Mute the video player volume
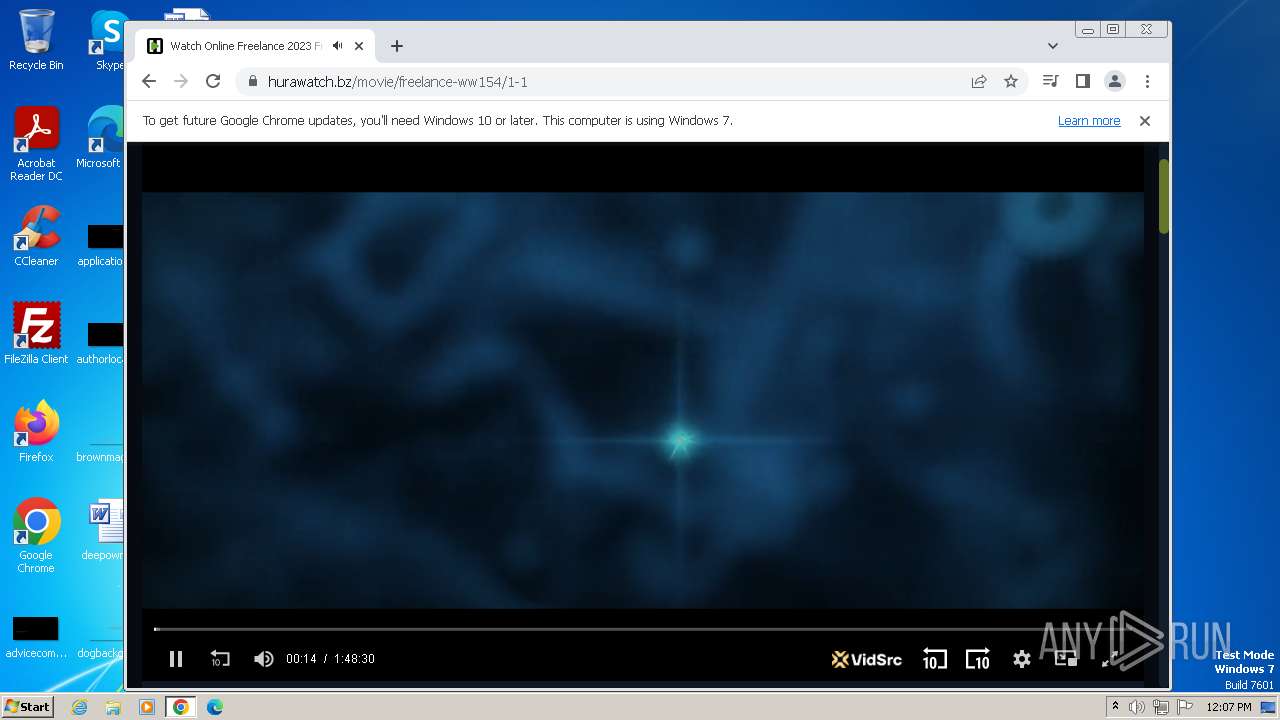1280x720 pixels. [264, 659]
